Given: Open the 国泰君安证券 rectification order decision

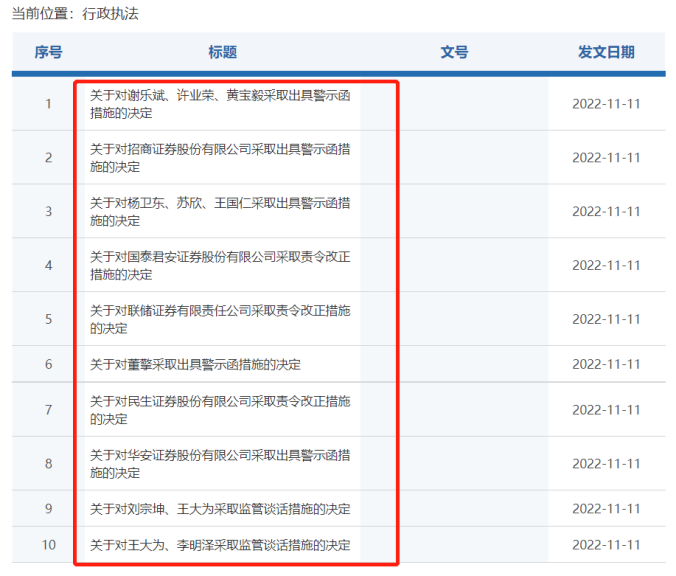Looking at the screenshot, I should pos(220,266).
